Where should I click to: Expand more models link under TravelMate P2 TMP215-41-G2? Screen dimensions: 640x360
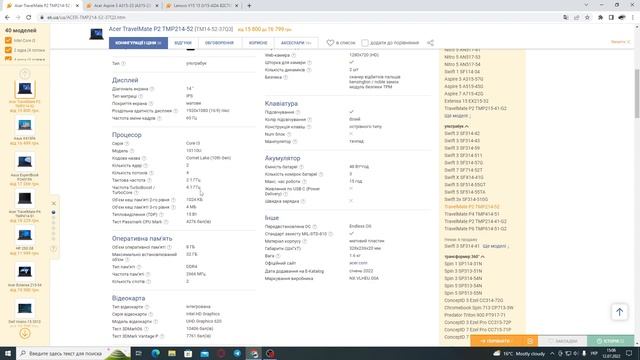457,116
